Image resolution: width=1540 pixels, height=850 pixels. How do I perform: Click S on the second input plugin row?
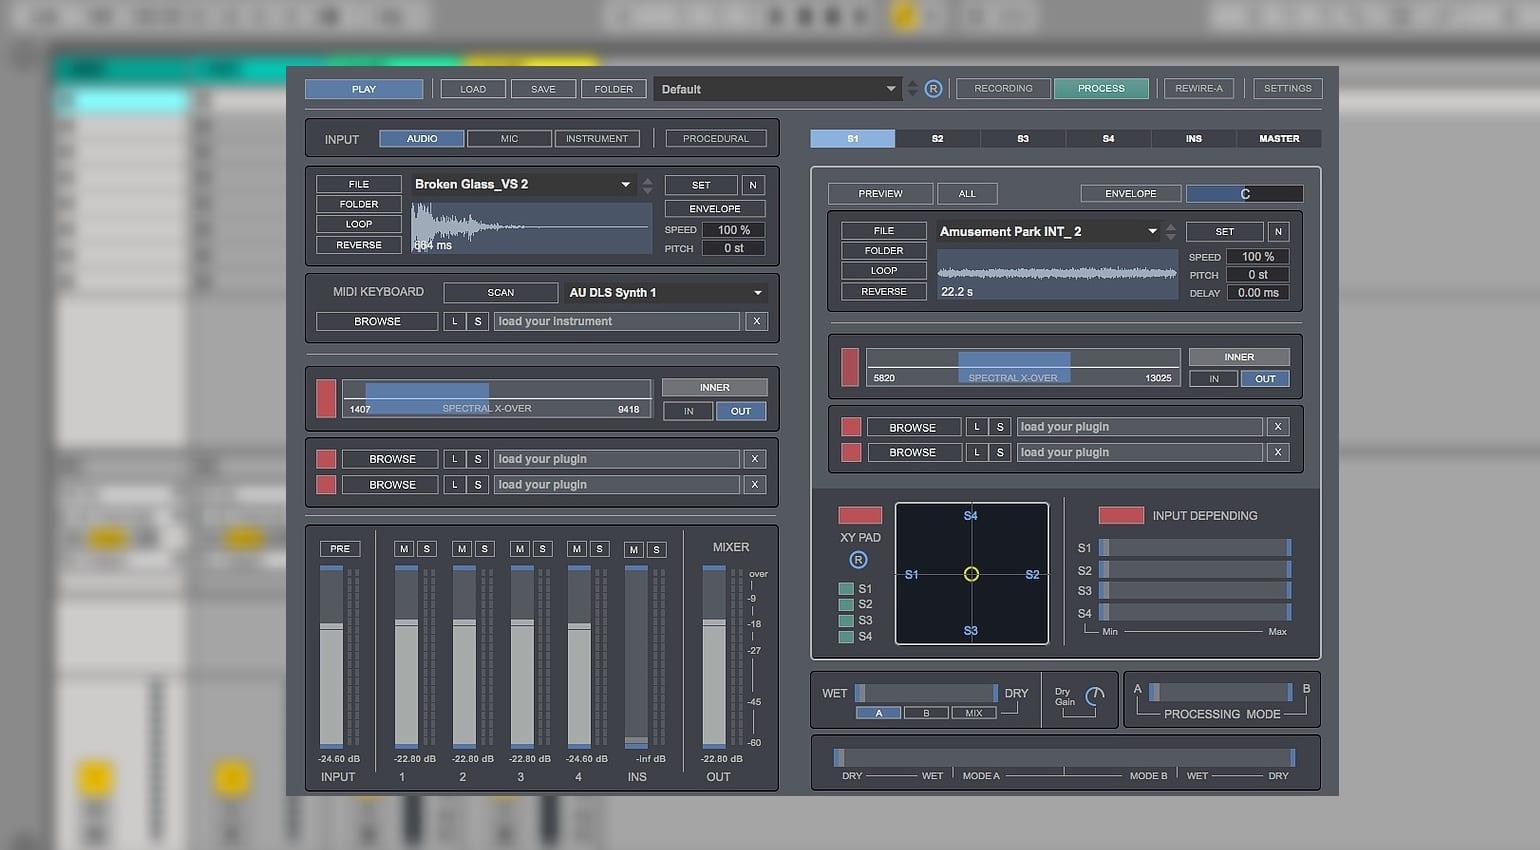coord(478,485)
